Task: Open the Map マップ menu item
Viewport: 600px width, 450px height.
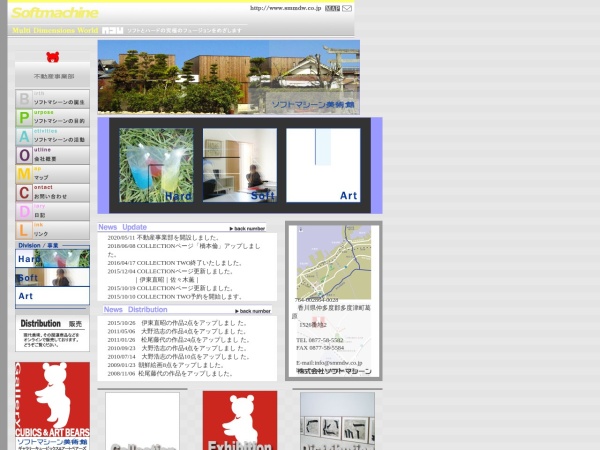Action: pyautogui.click(x=53, y=174)
